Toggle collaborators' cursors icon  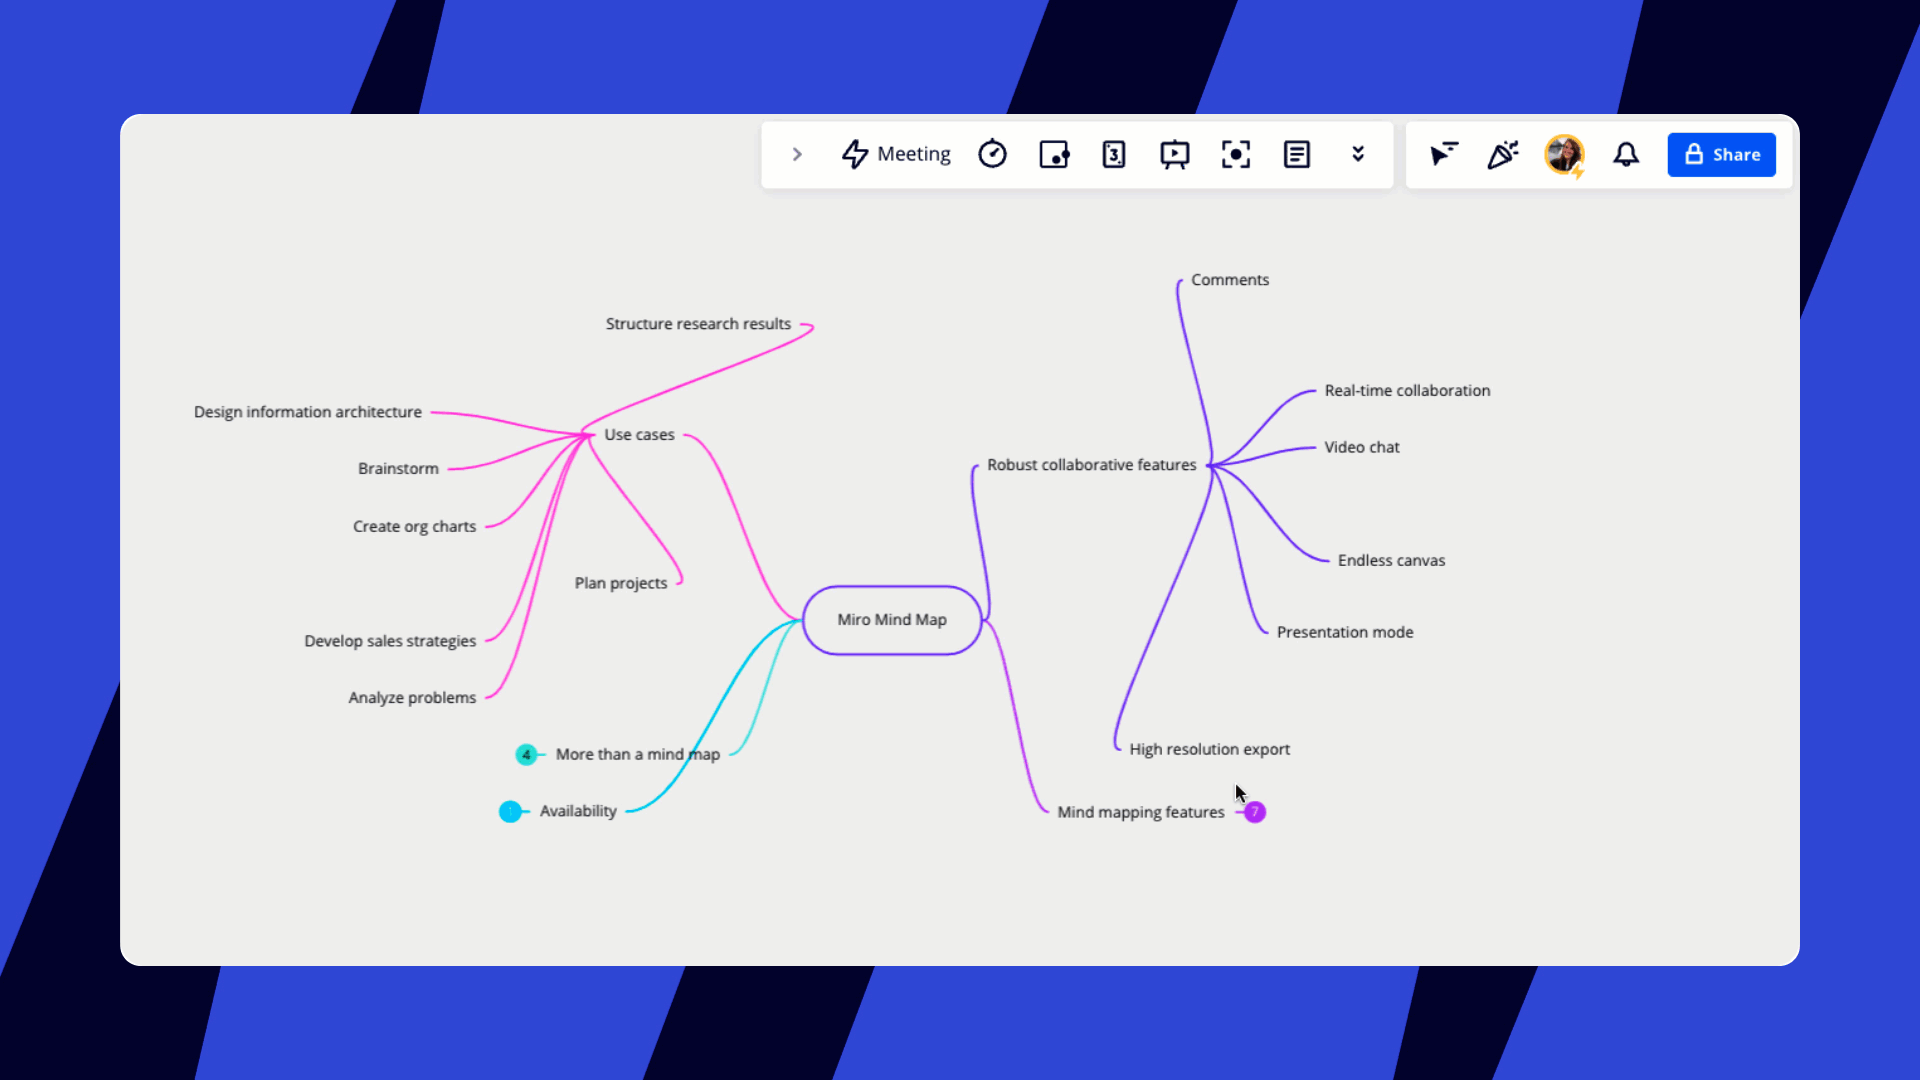tap(1443, 154)
